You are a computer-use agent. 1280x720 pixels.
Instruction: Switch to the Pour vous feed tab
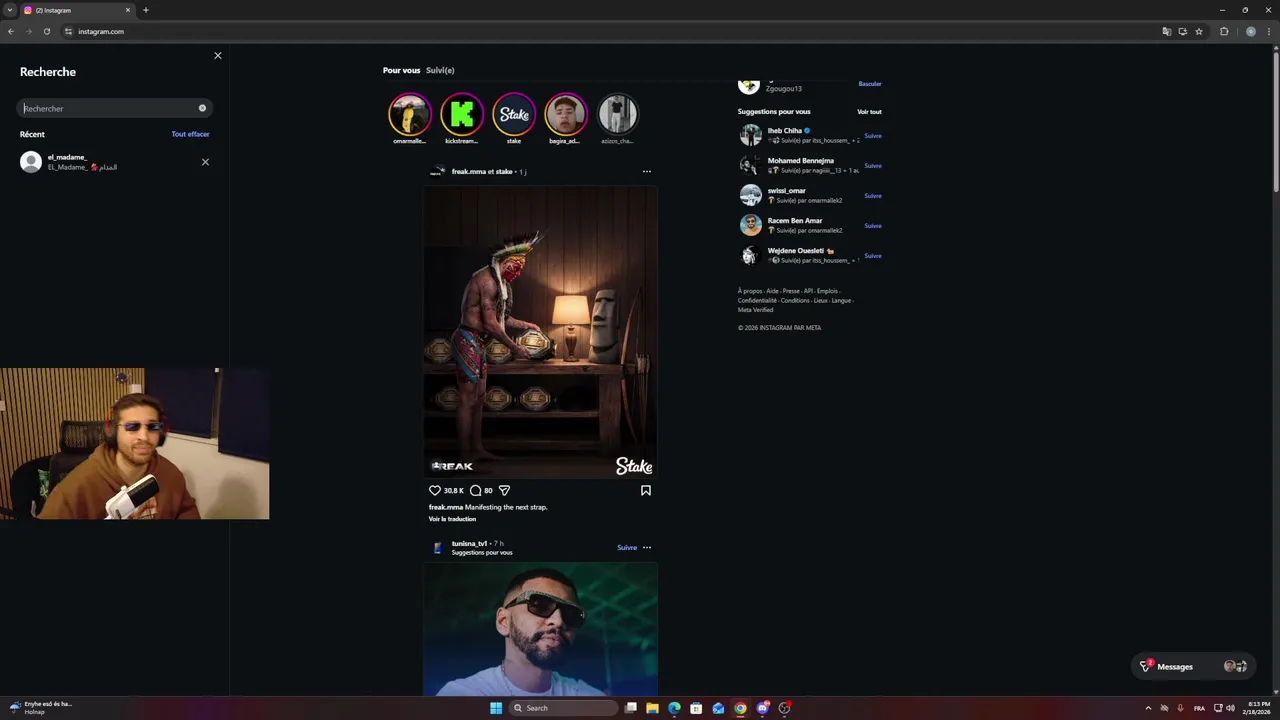pyautogui.click(x=401, y=70)
